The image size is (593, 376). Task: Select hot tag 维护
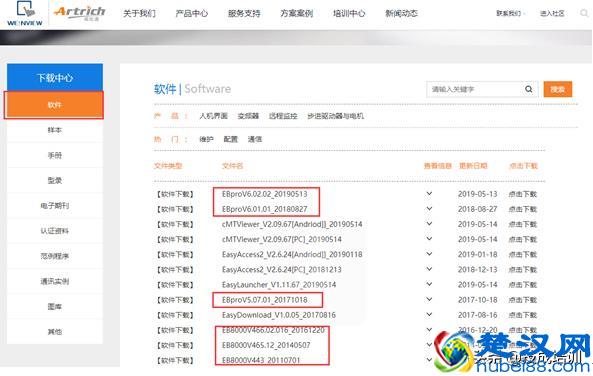click(206, 139)
